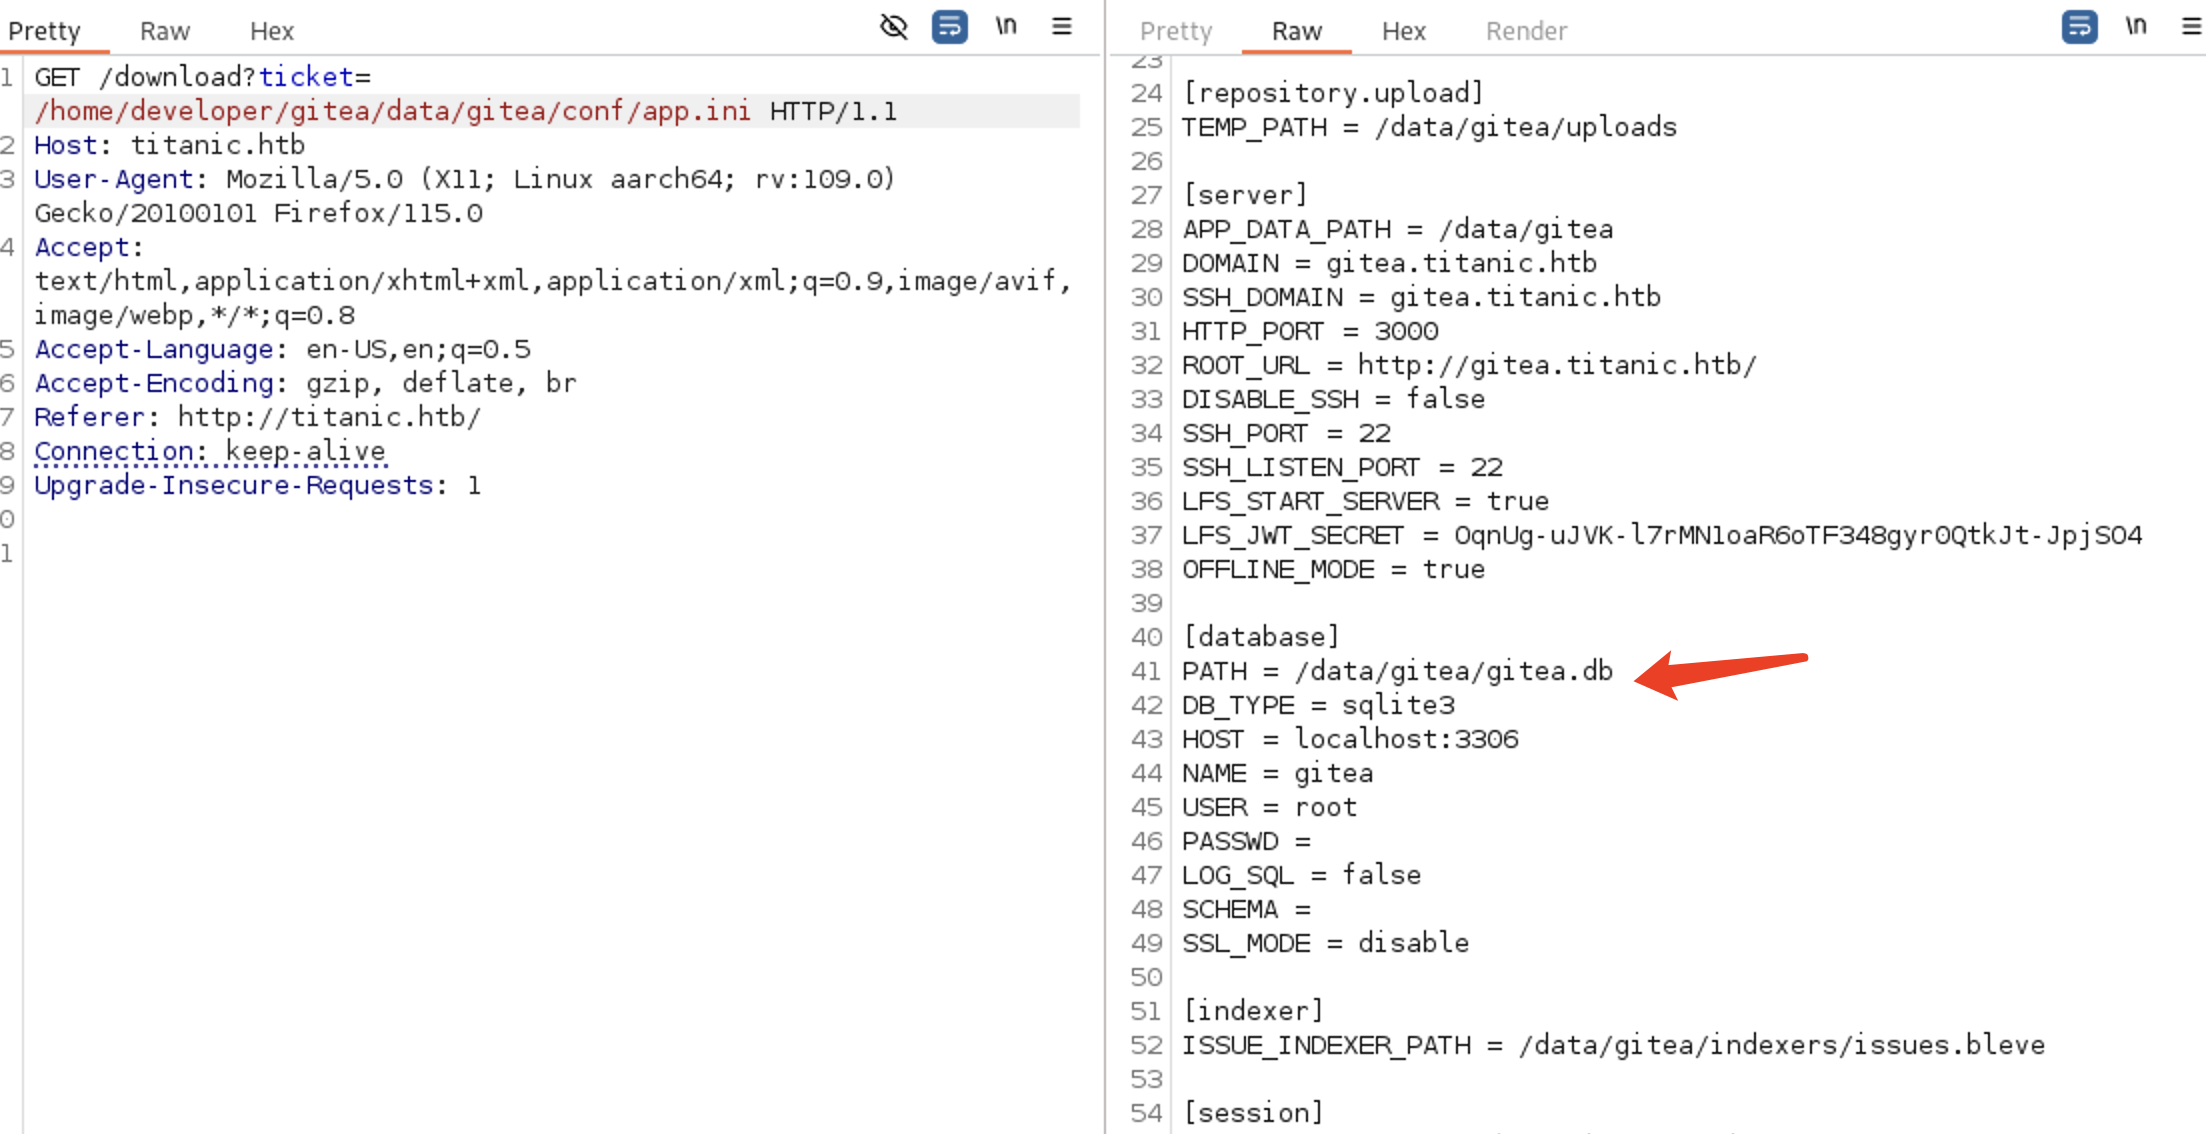Image resolution: width=2206 pixels, height=1134 pixels.
Task: Open response panel Hex tab
Action: pos(1404,31)
